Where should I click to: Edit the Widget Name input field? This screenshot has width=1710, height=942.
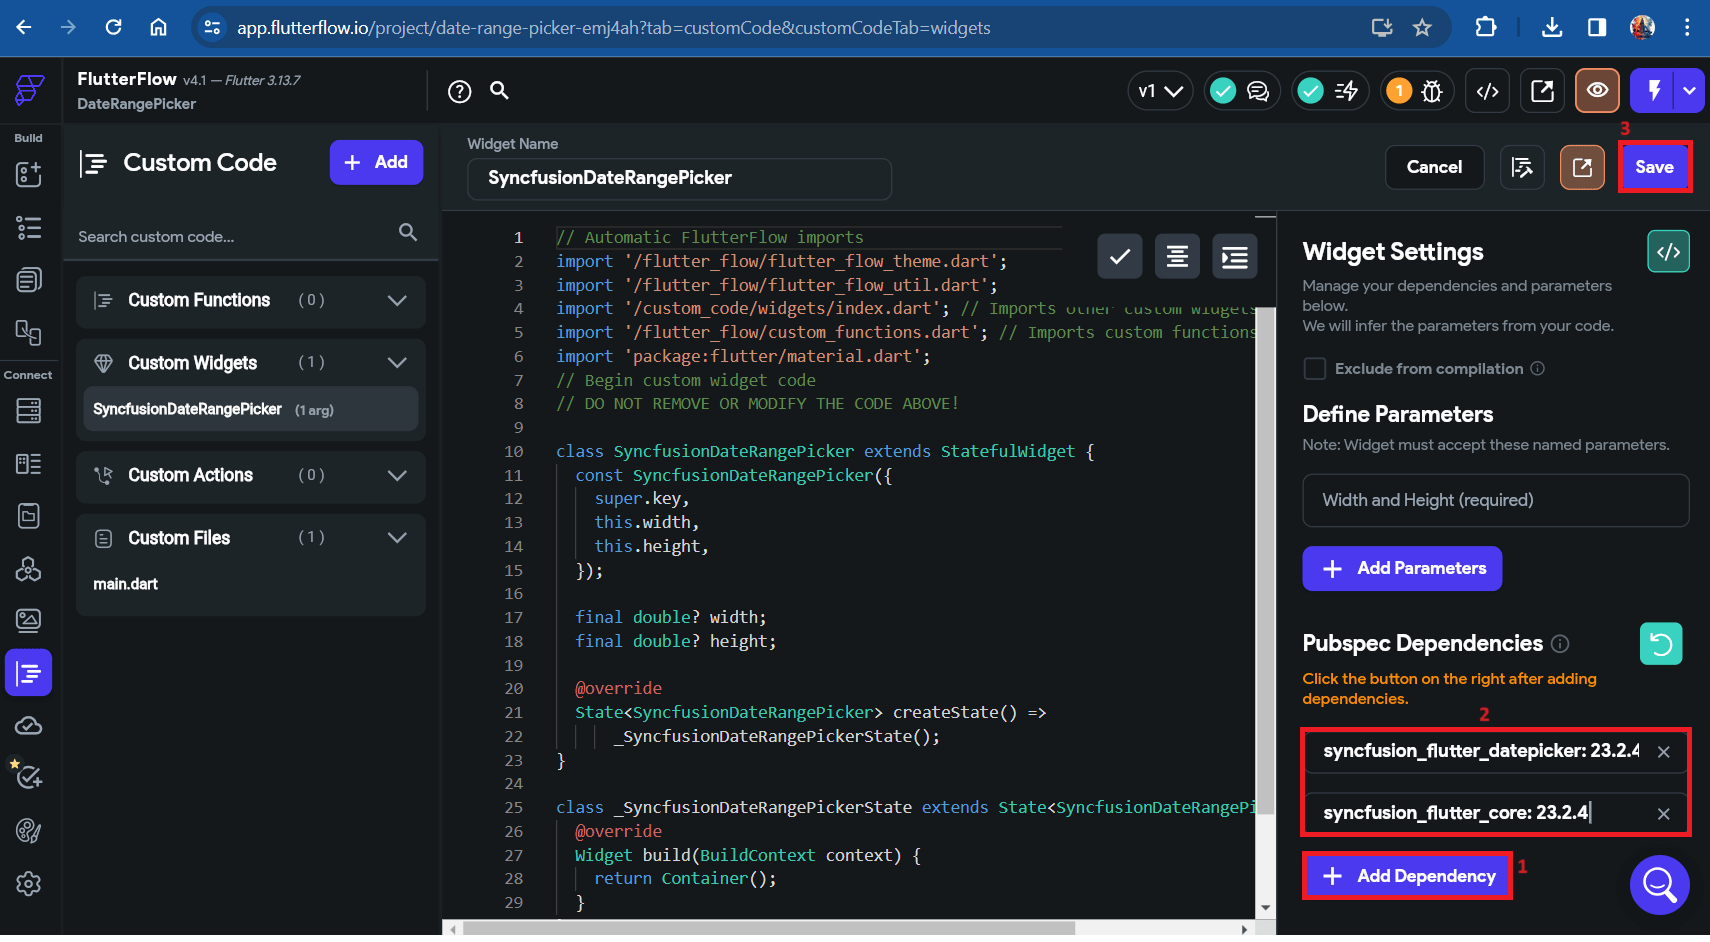679,178
